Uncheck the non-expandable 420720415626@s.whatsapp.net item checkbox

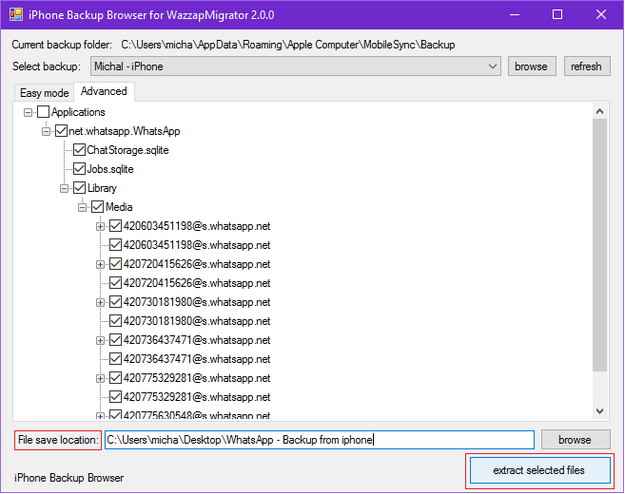tap(116, 283)
